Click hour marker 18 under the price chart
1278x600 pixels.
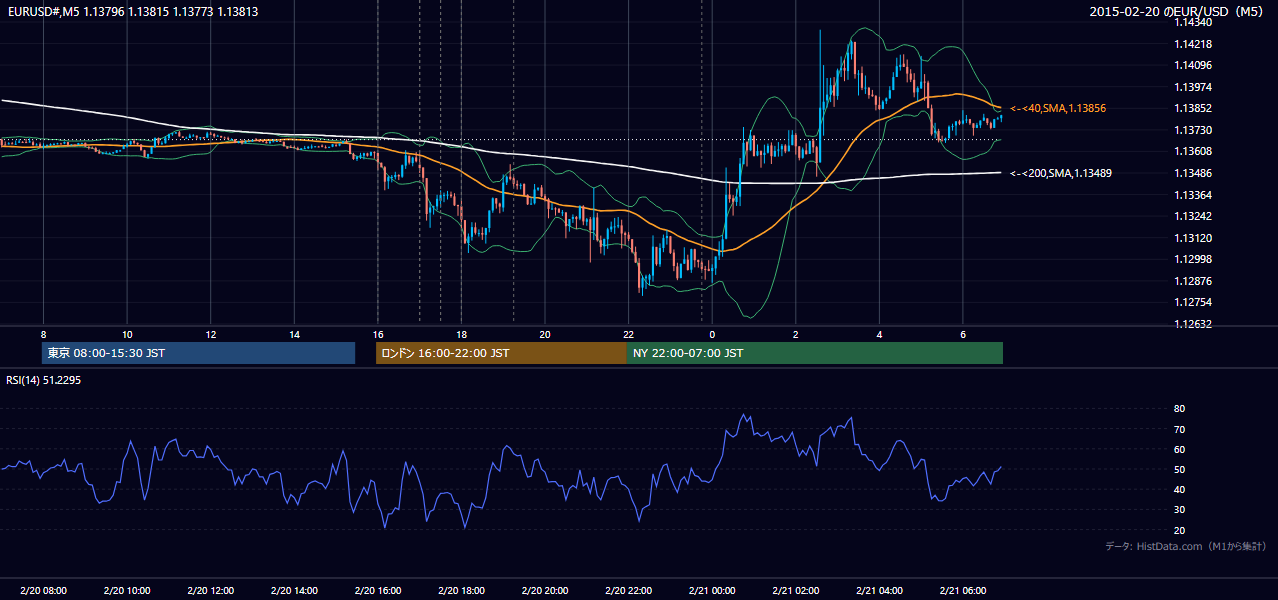coord(461,334)
